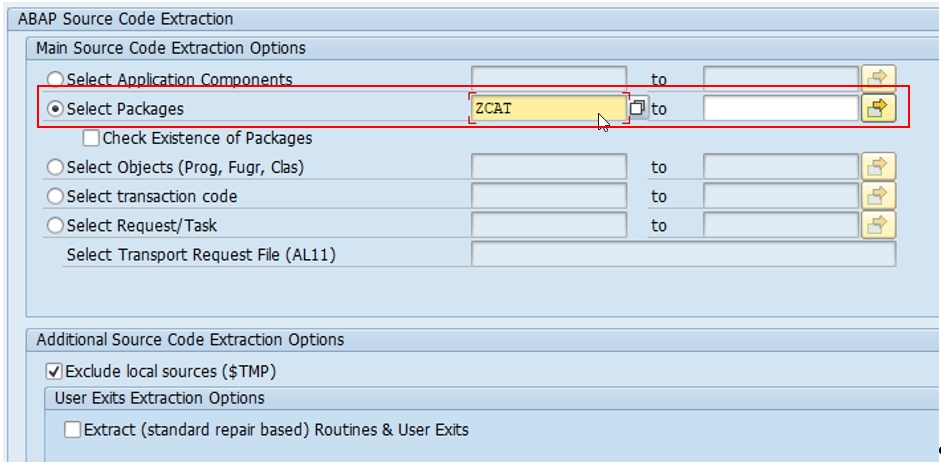941x464 pixels.
Task: Click the package field containing ZCAT
Action: click(549, 108)
